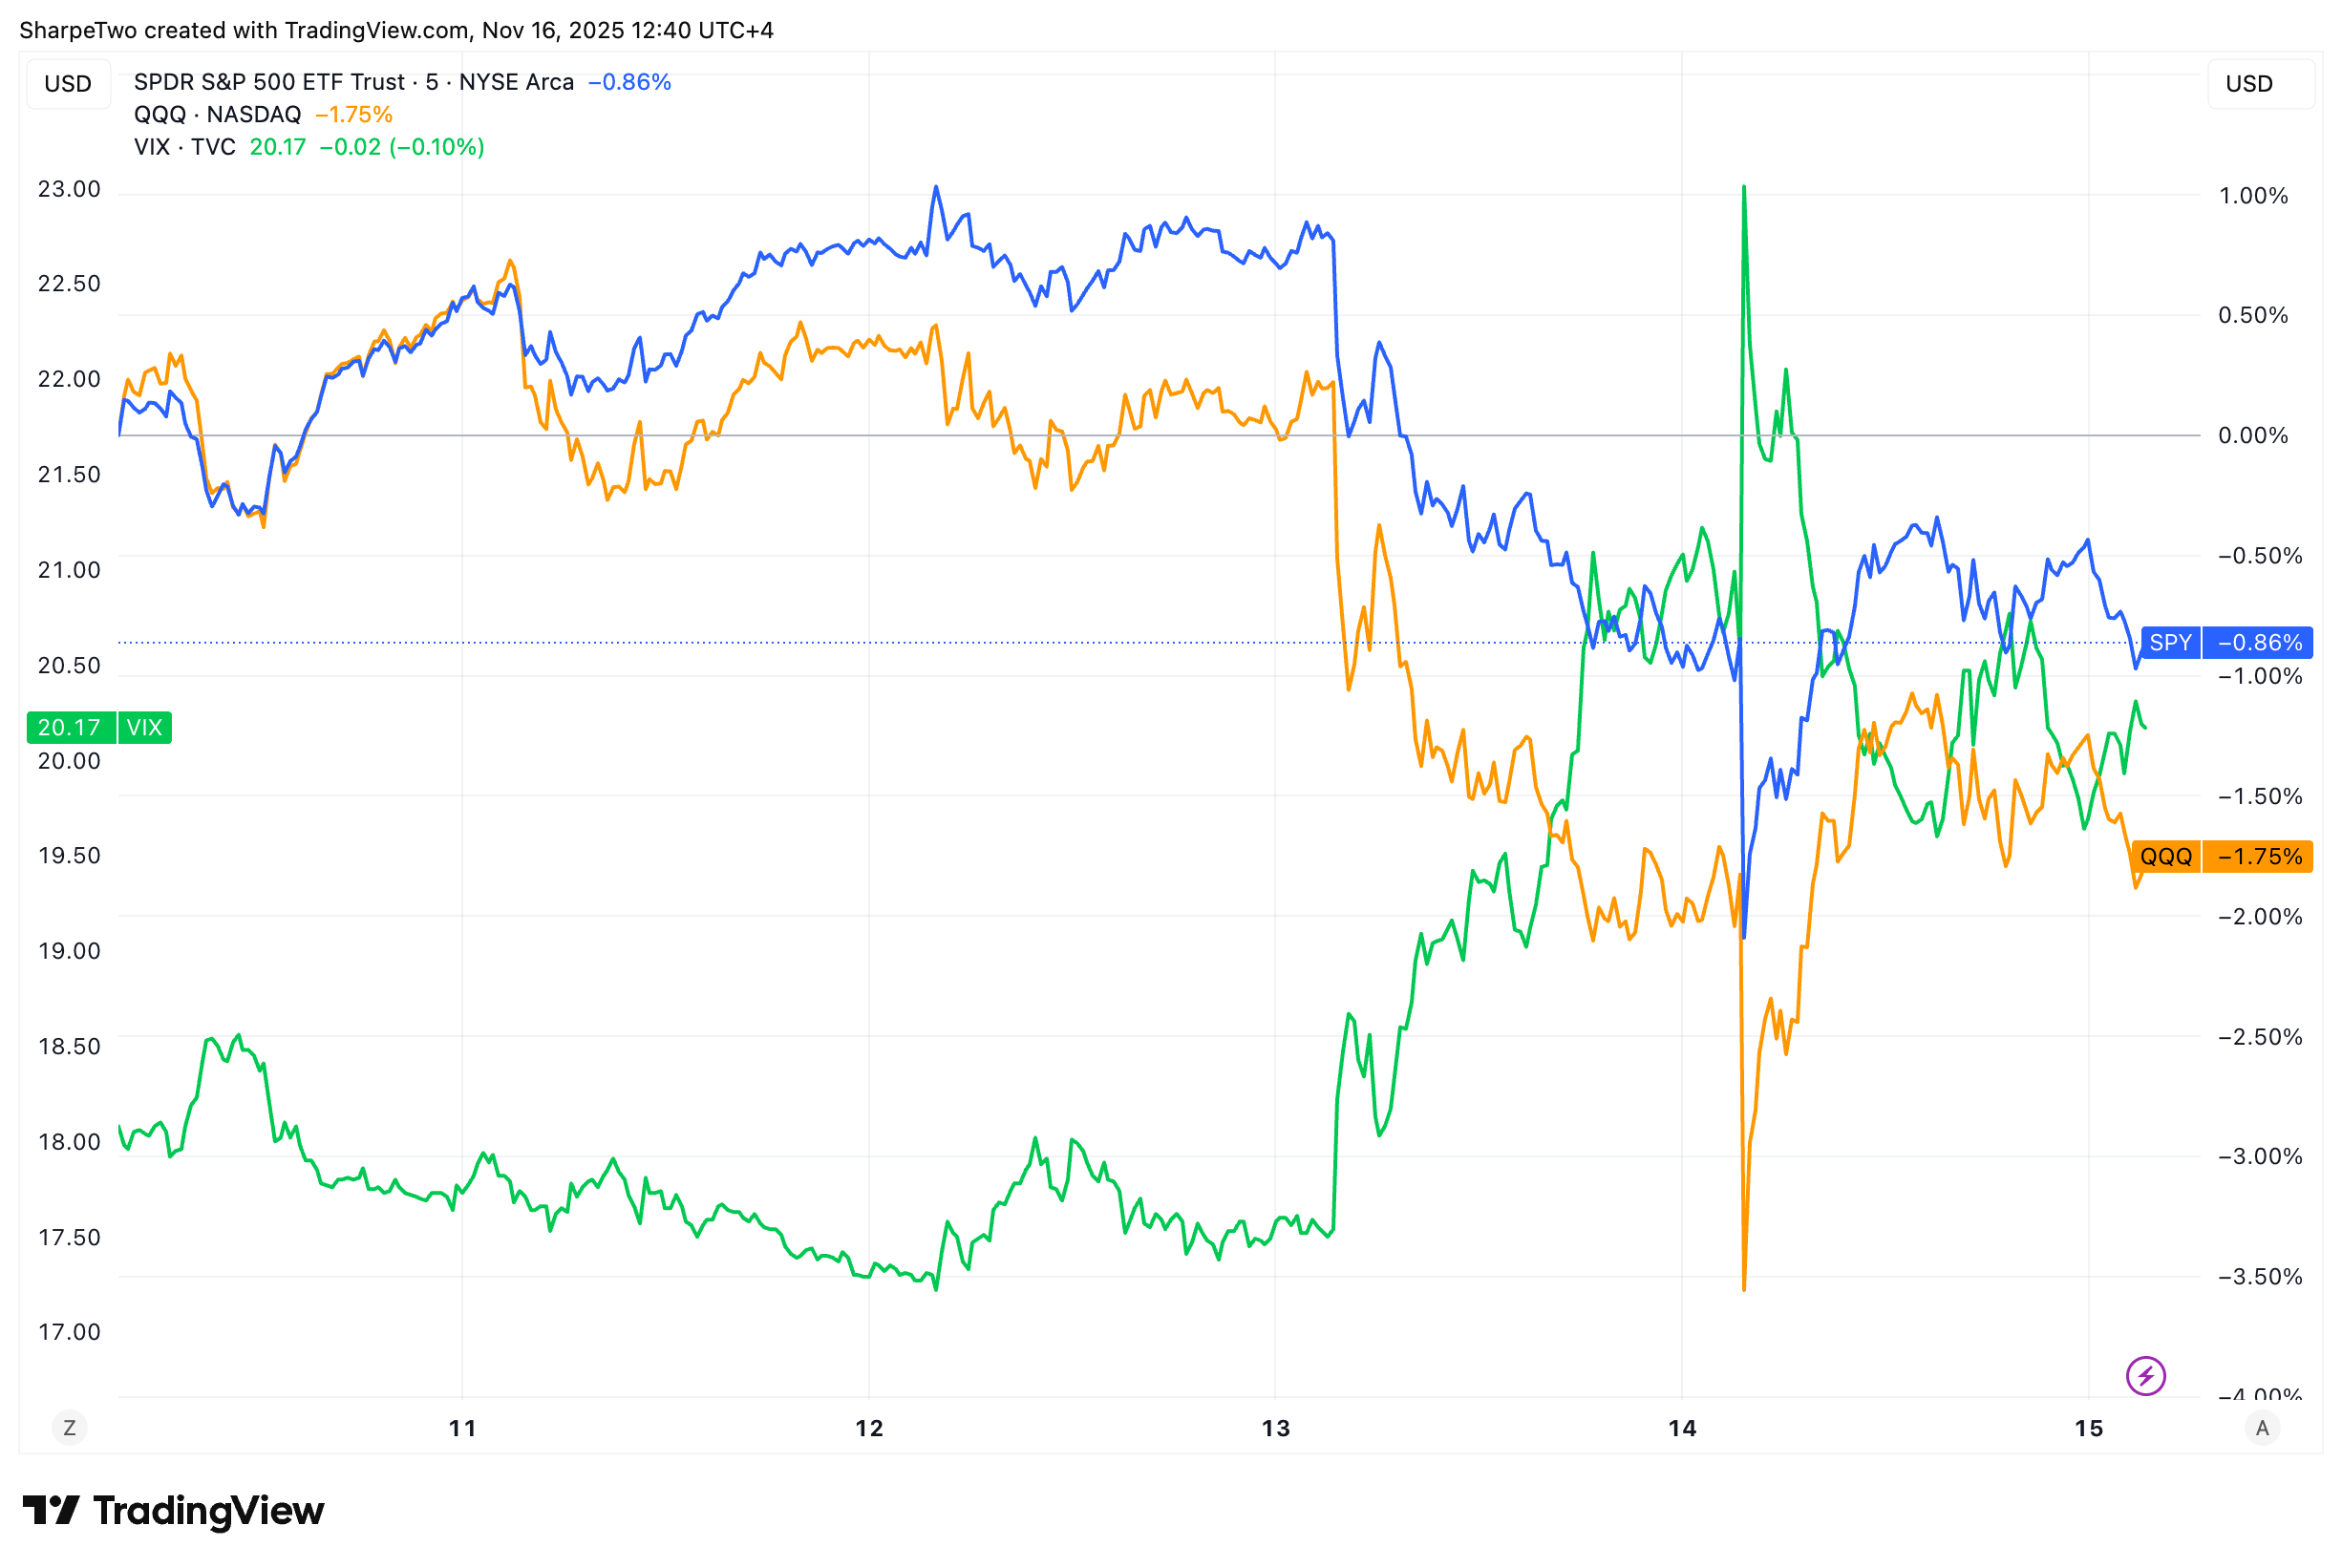The image size is (2342, 1568).
Task: Click the green VIX 20.17 price label
Action: [x=99, y=727]
